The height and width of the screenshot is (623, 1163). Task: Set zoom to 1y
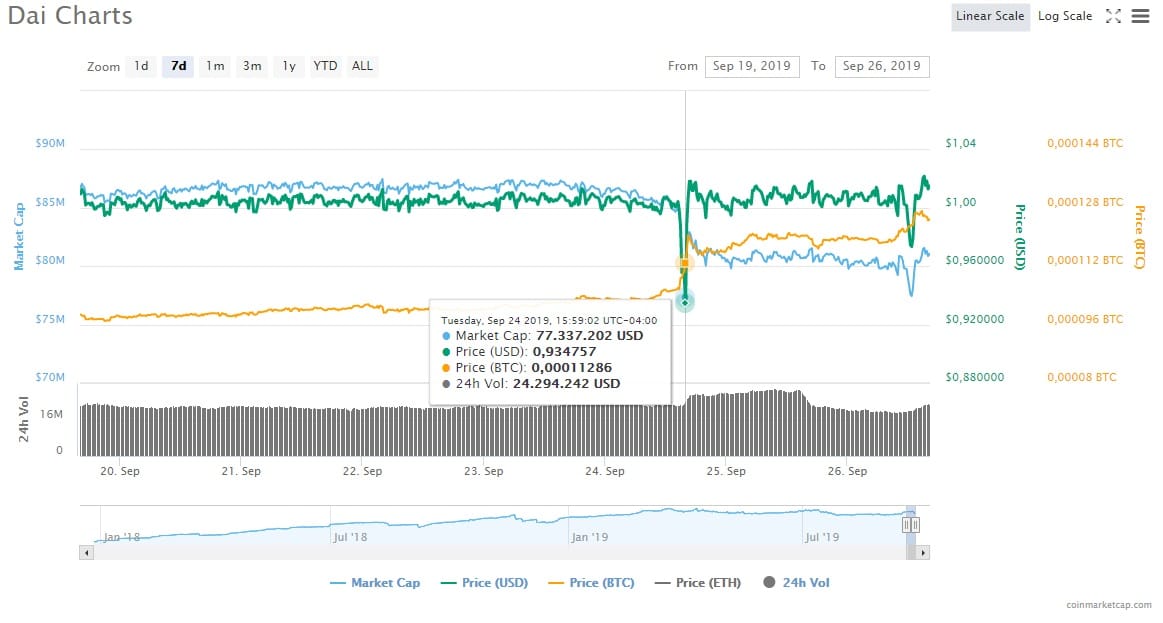coord(289,66)
